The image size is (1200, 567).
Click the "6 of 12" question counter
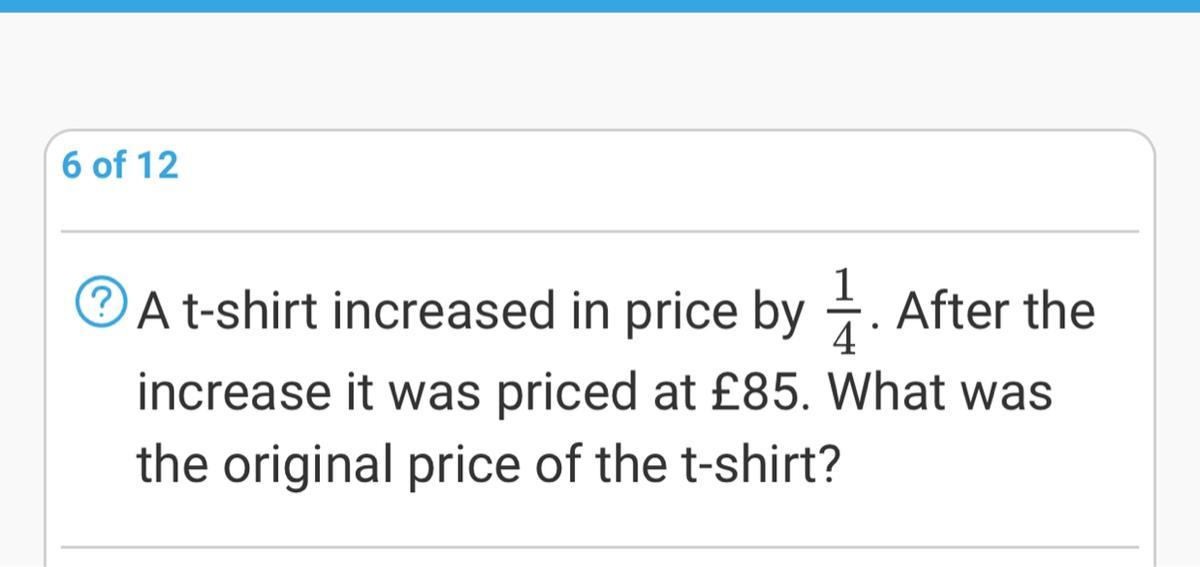[120, 165]
